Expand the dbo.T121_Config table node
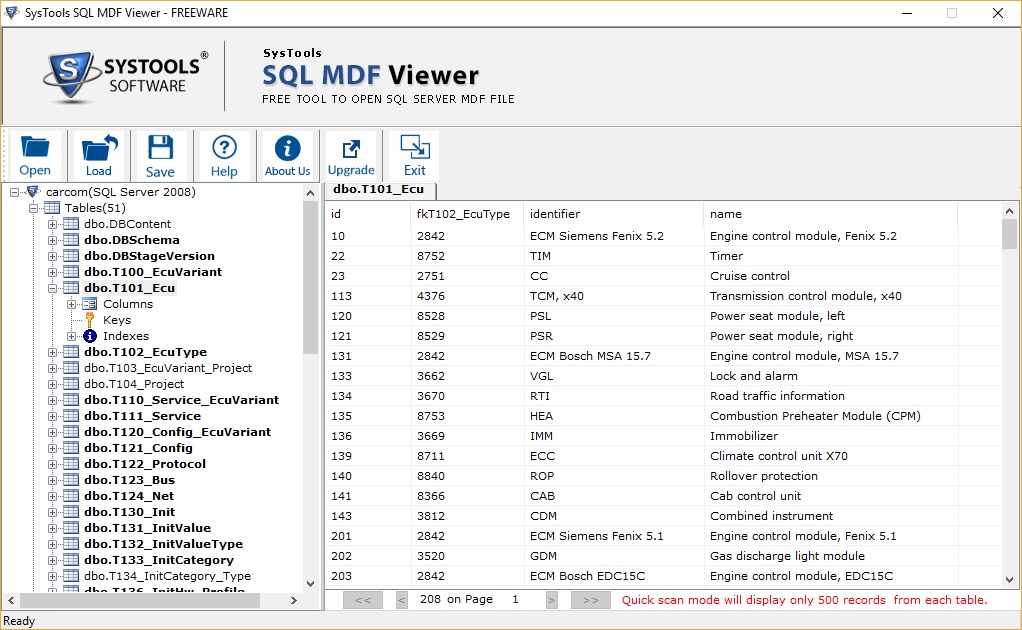Screen dimensions: 1022x630 tap(52, 448)
